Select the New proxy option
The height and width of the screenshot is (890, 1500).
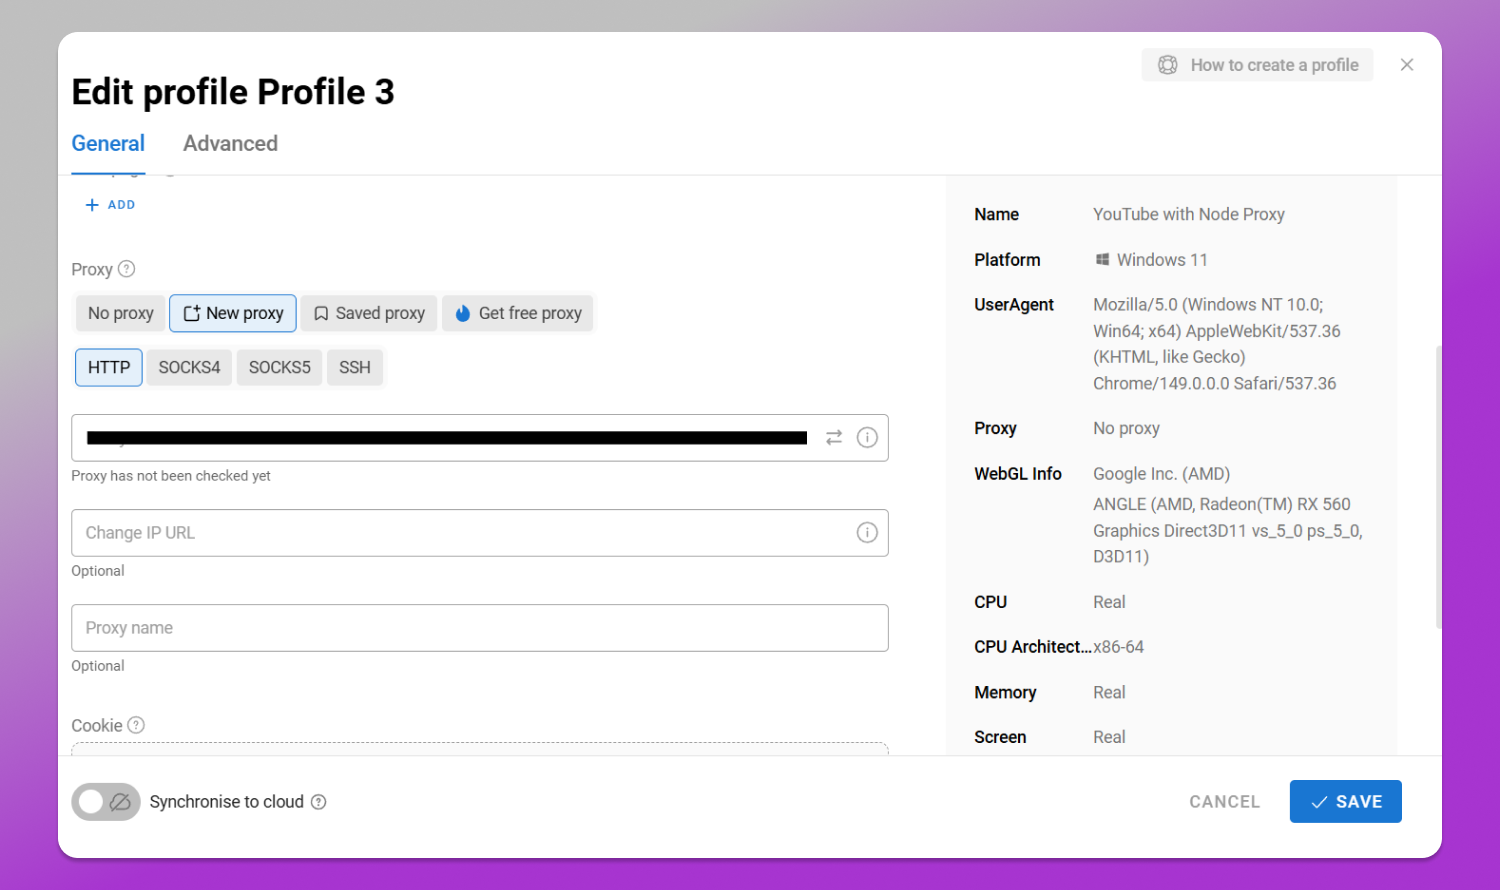click(x=233, y=313)
